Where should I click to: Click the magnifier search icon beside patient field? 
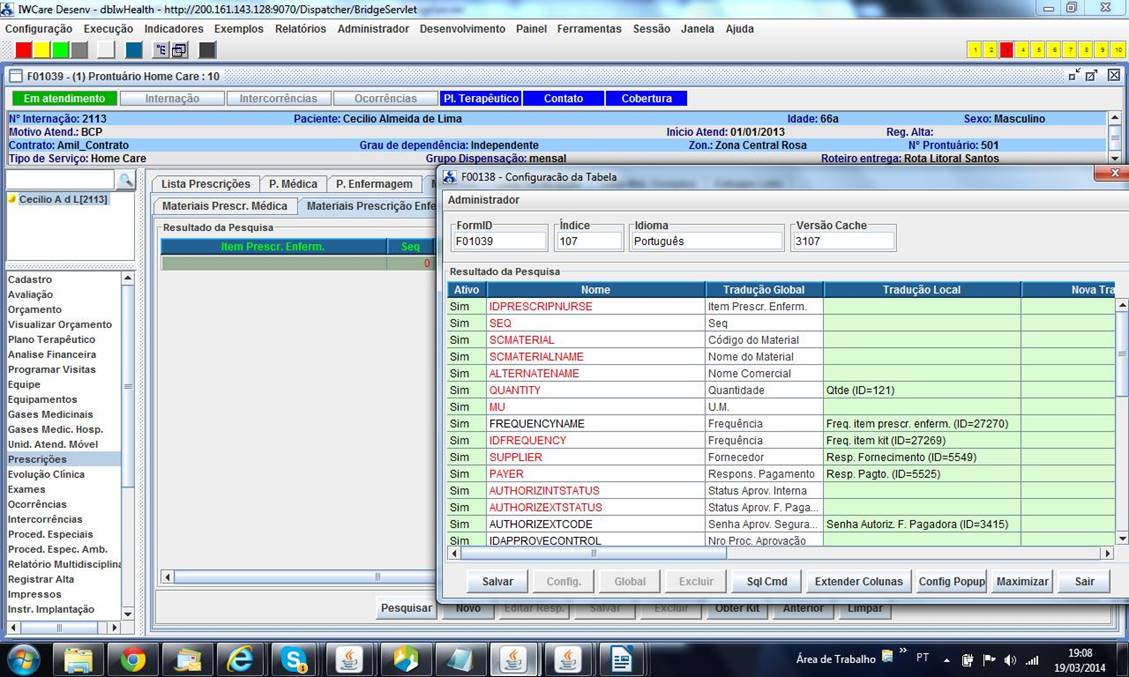click(126, 180)
